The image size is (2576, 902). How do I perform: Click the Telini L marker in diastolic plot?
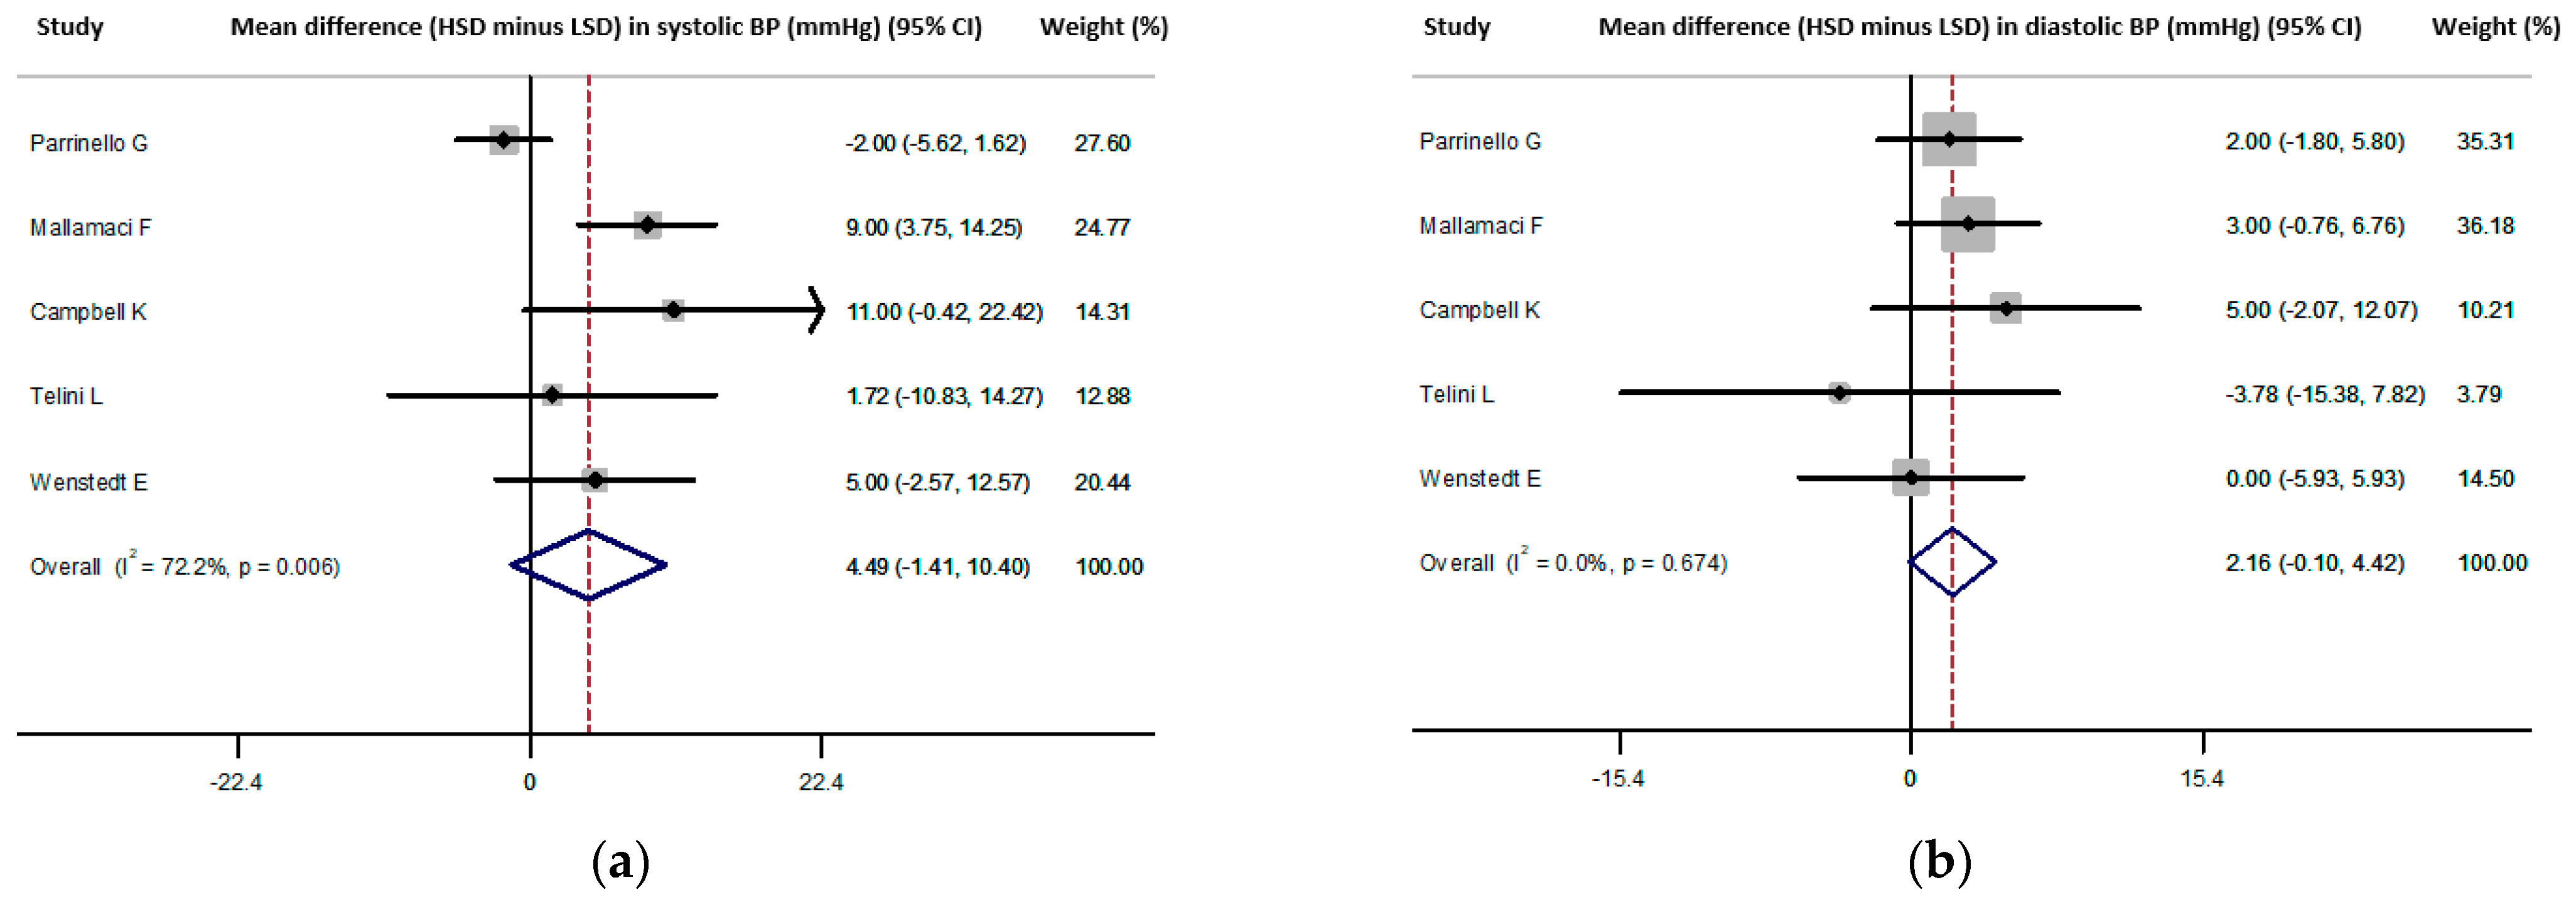tap(1839, 393)
